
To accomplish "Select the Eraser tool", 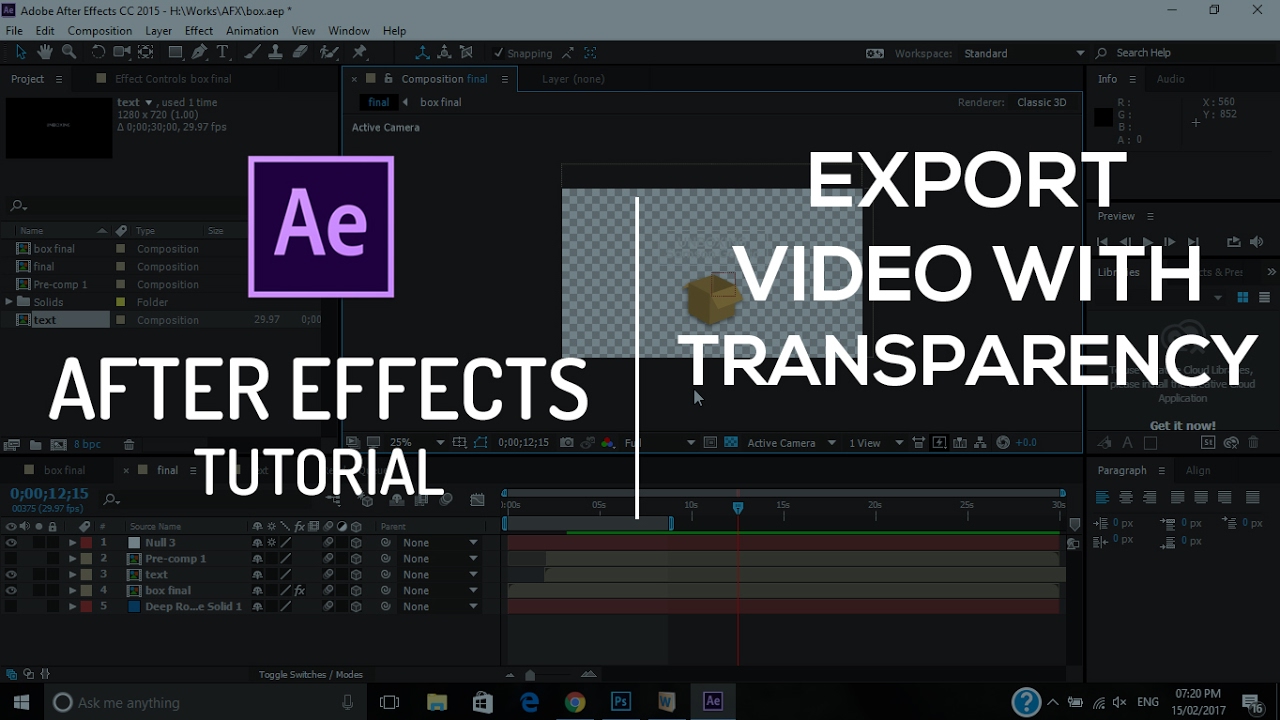I will 300,53.
